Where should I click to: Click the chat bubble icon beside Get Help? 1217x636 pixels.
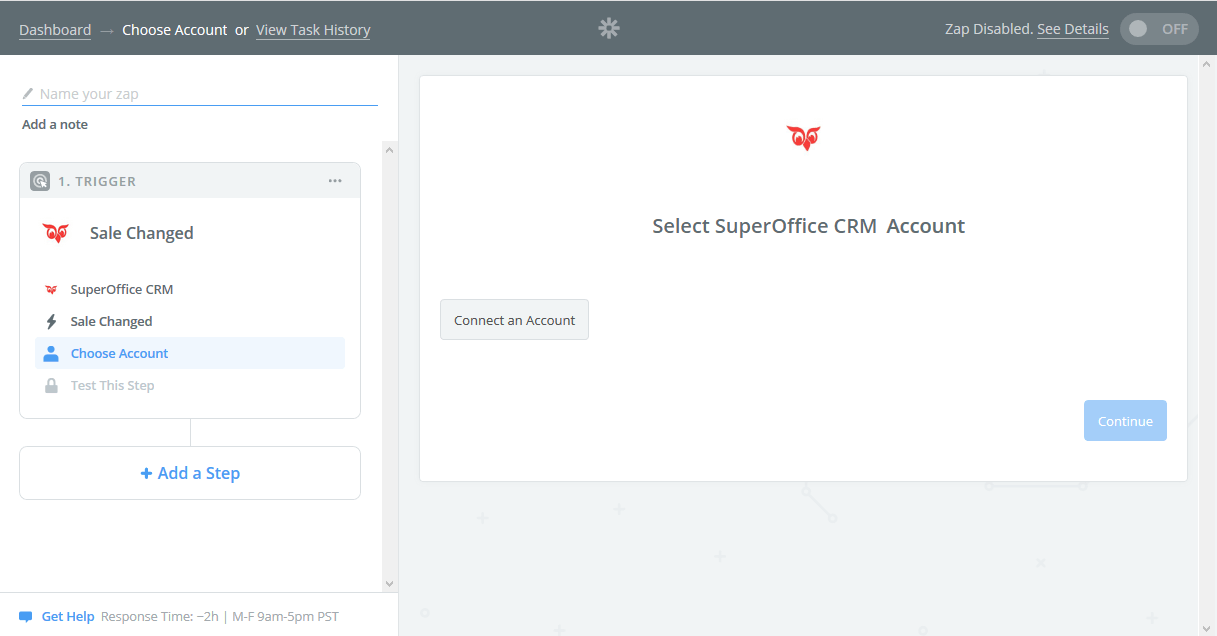[x=26, y=616]
